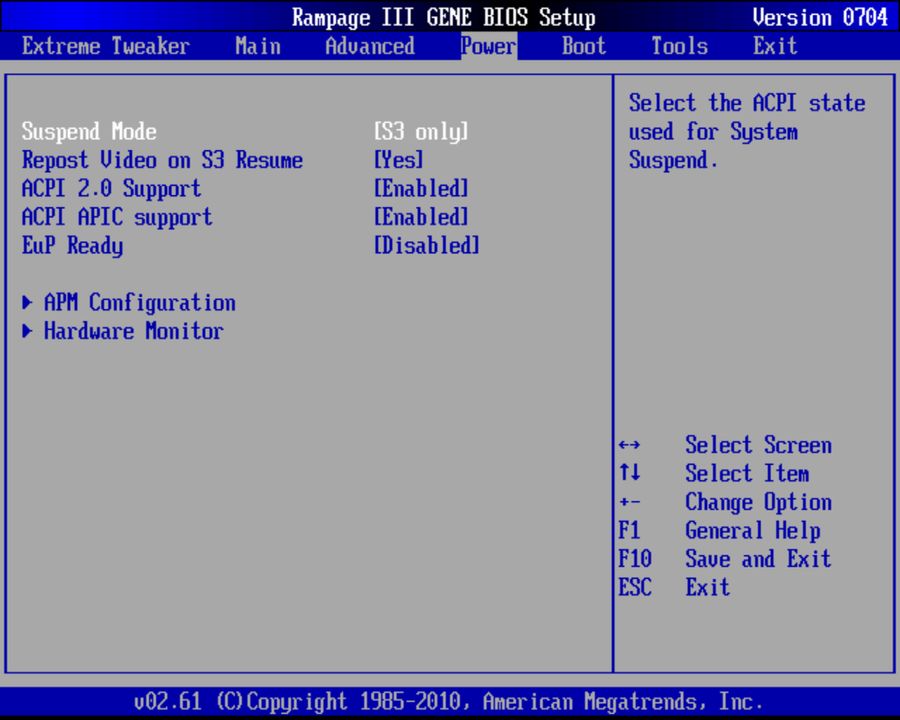
Task: Click the Select Item help text
Action: (x=747, y=473)
